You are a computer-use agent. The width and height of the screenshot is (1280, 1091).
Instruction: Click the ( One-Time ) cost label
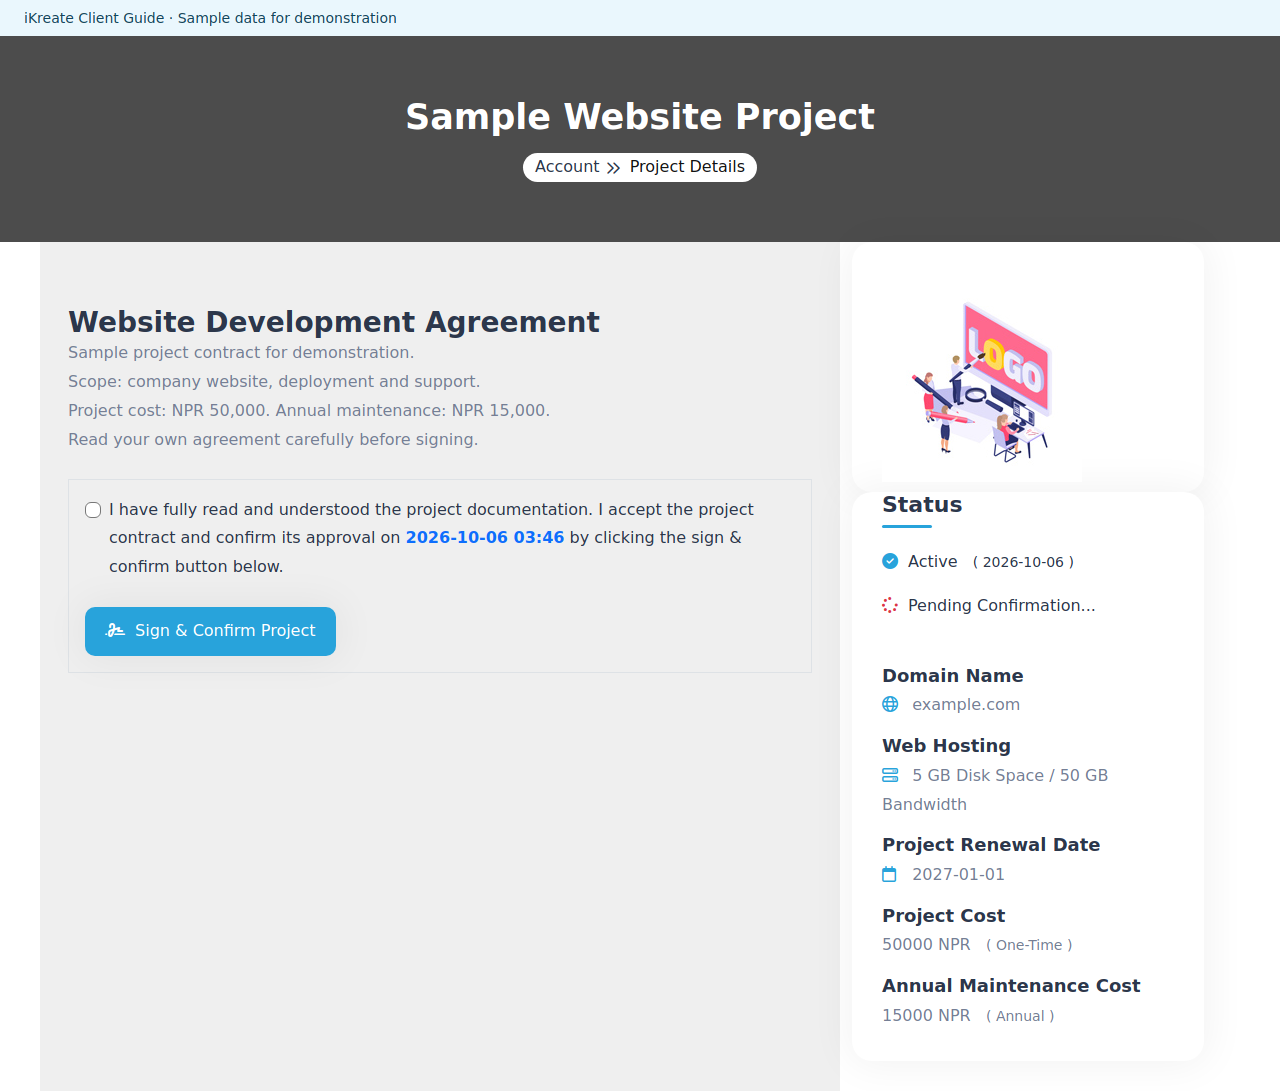coord(1029,945)
